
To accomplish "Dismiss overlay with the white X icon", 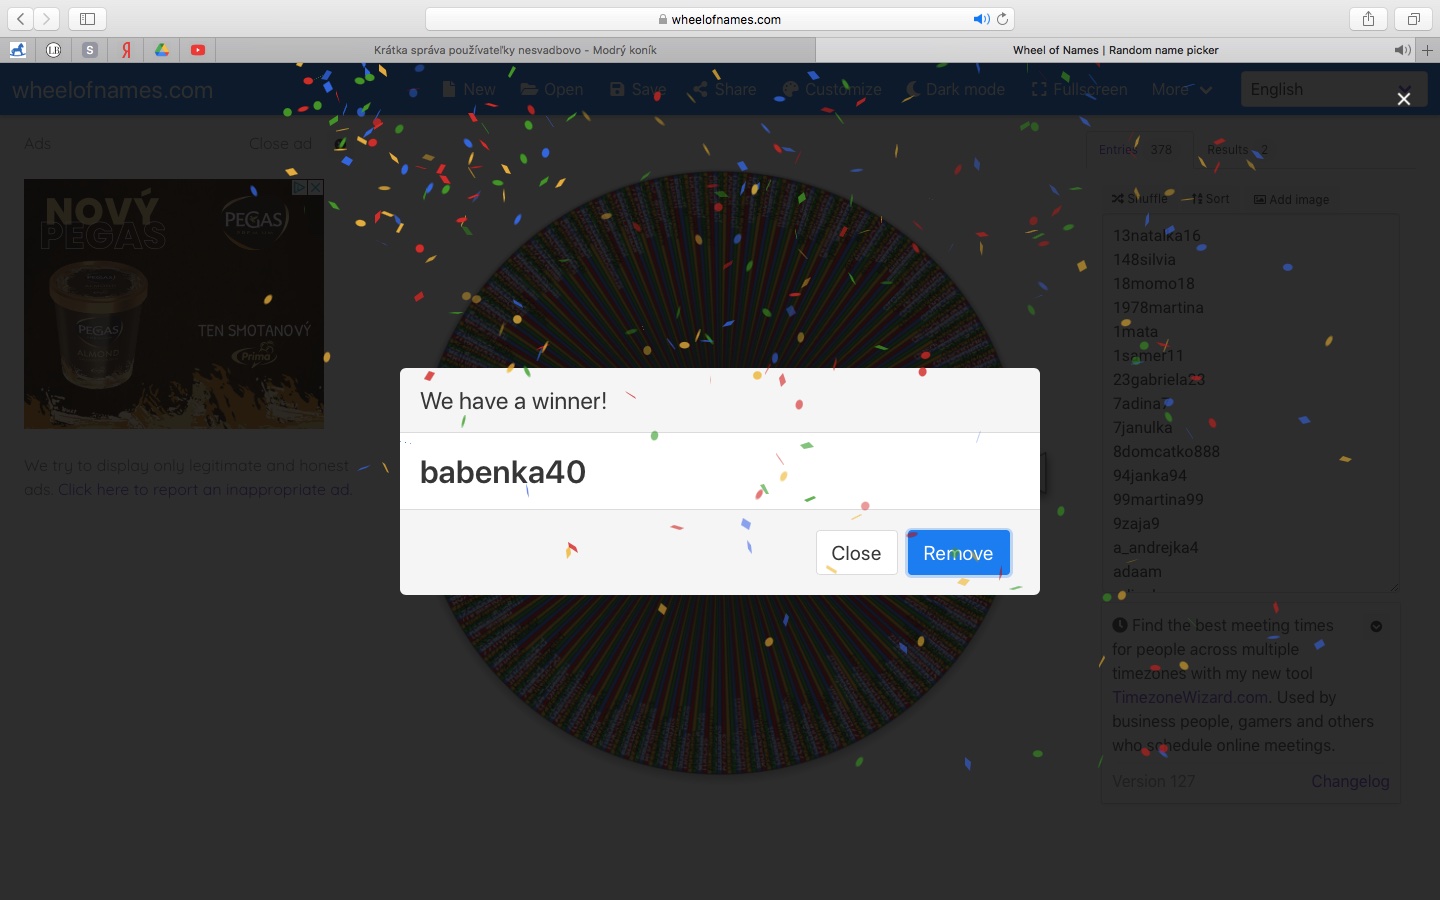I will (1404, 98).
